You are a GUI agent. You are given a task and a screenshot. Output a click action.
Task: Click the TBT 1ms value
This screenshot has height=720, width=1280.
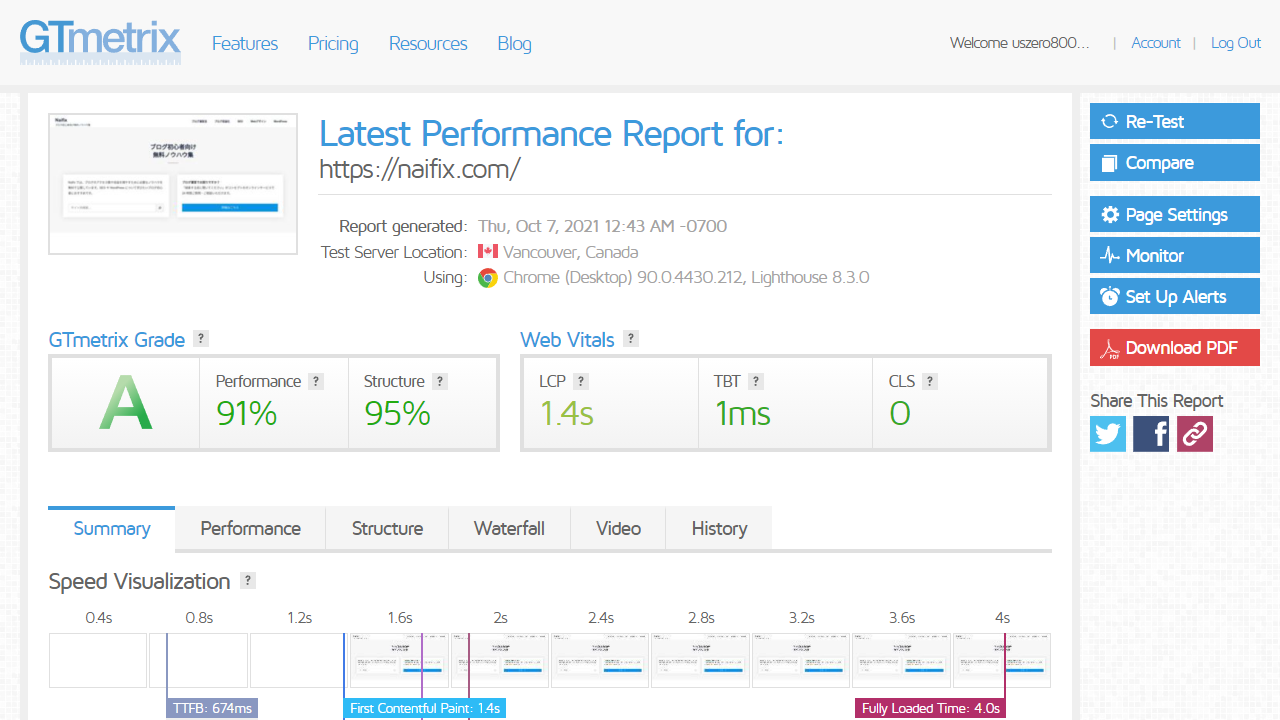pyautogui.click(x=743, y=413)
